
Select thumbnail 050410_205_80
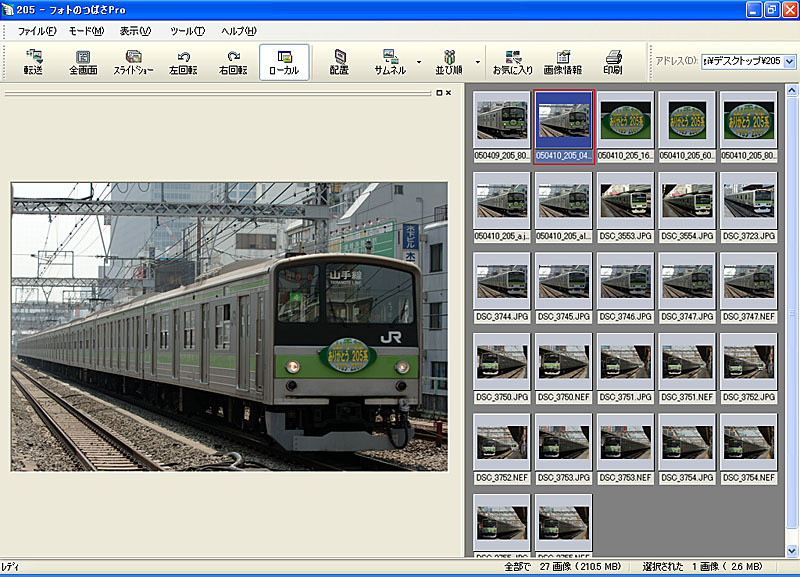[x=748, y=127]
